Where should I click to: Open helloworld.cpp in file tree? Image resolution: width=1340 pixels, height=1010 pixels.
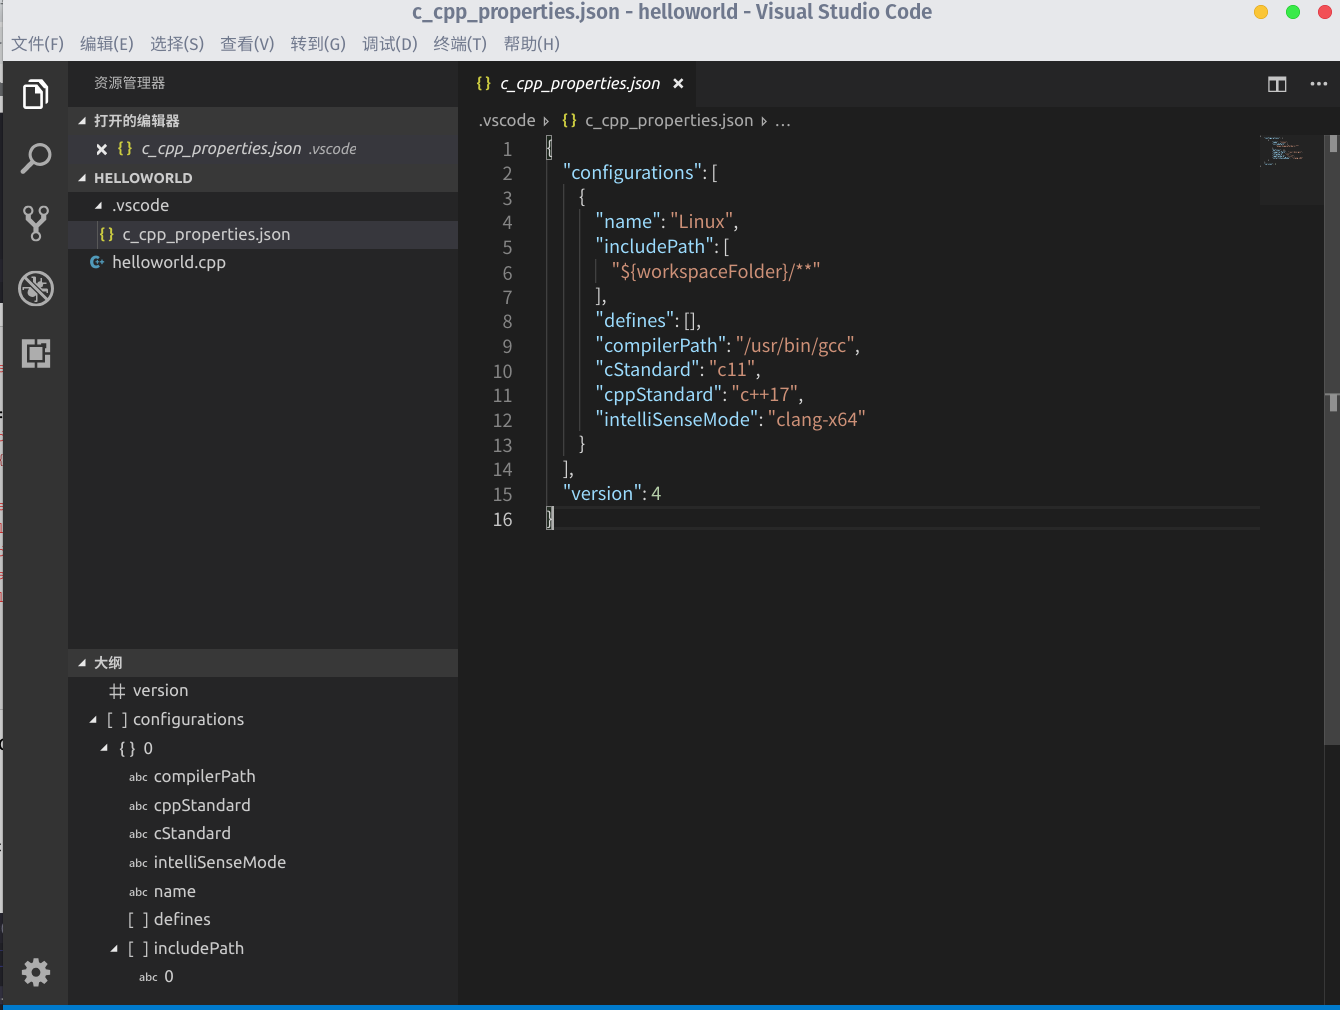coord(263,262)
